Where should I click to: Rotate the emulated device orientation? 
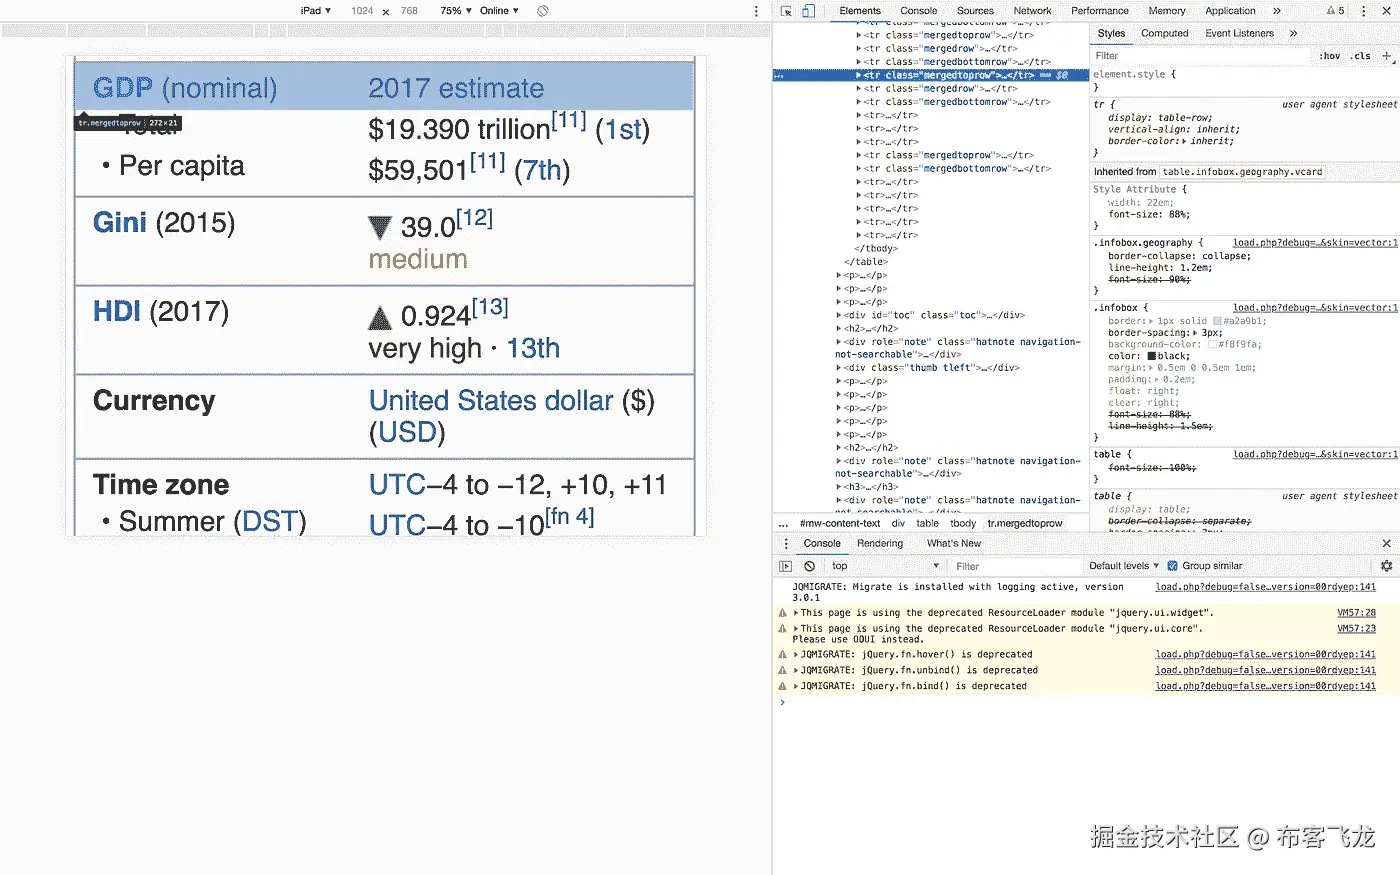[542, 11]
